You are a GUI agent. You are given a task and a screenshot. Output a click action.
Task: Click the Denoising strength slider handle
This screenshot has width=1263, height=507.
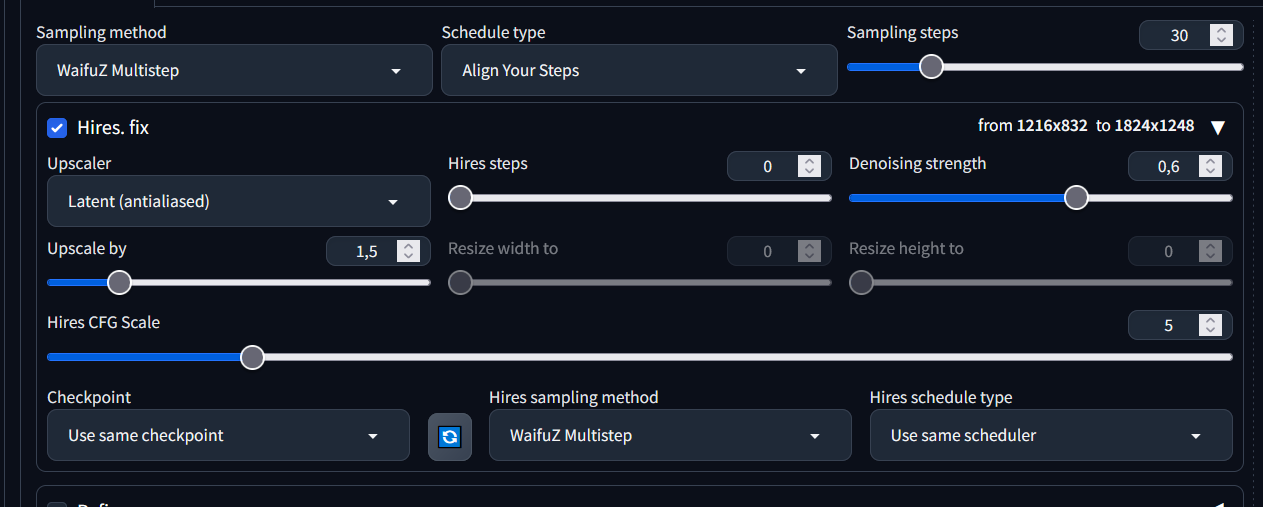pyautogui.click(x=1076, y=198)
